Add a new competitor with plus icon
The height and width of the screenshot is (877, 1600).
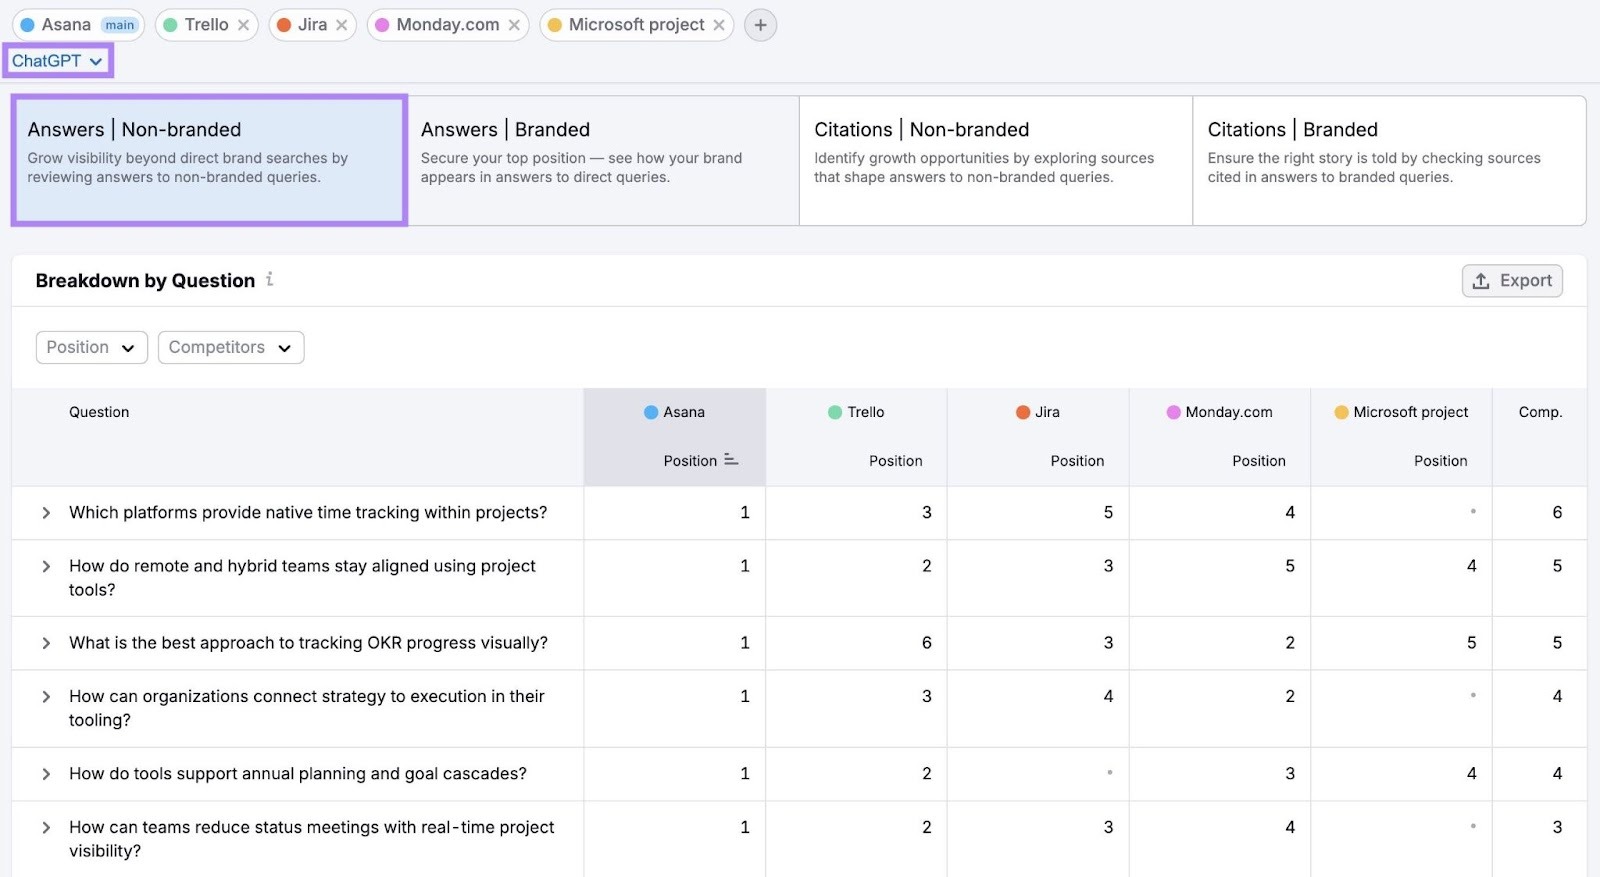coord(760,25)
